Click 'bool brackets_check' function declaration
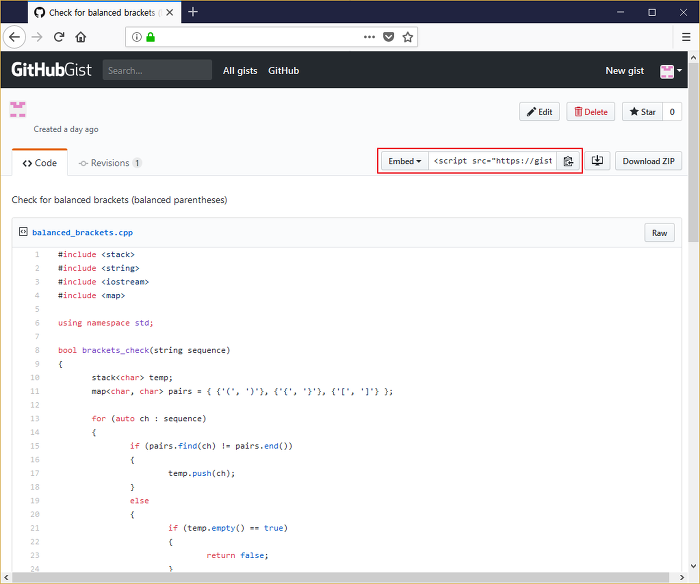 coord(144,350)
